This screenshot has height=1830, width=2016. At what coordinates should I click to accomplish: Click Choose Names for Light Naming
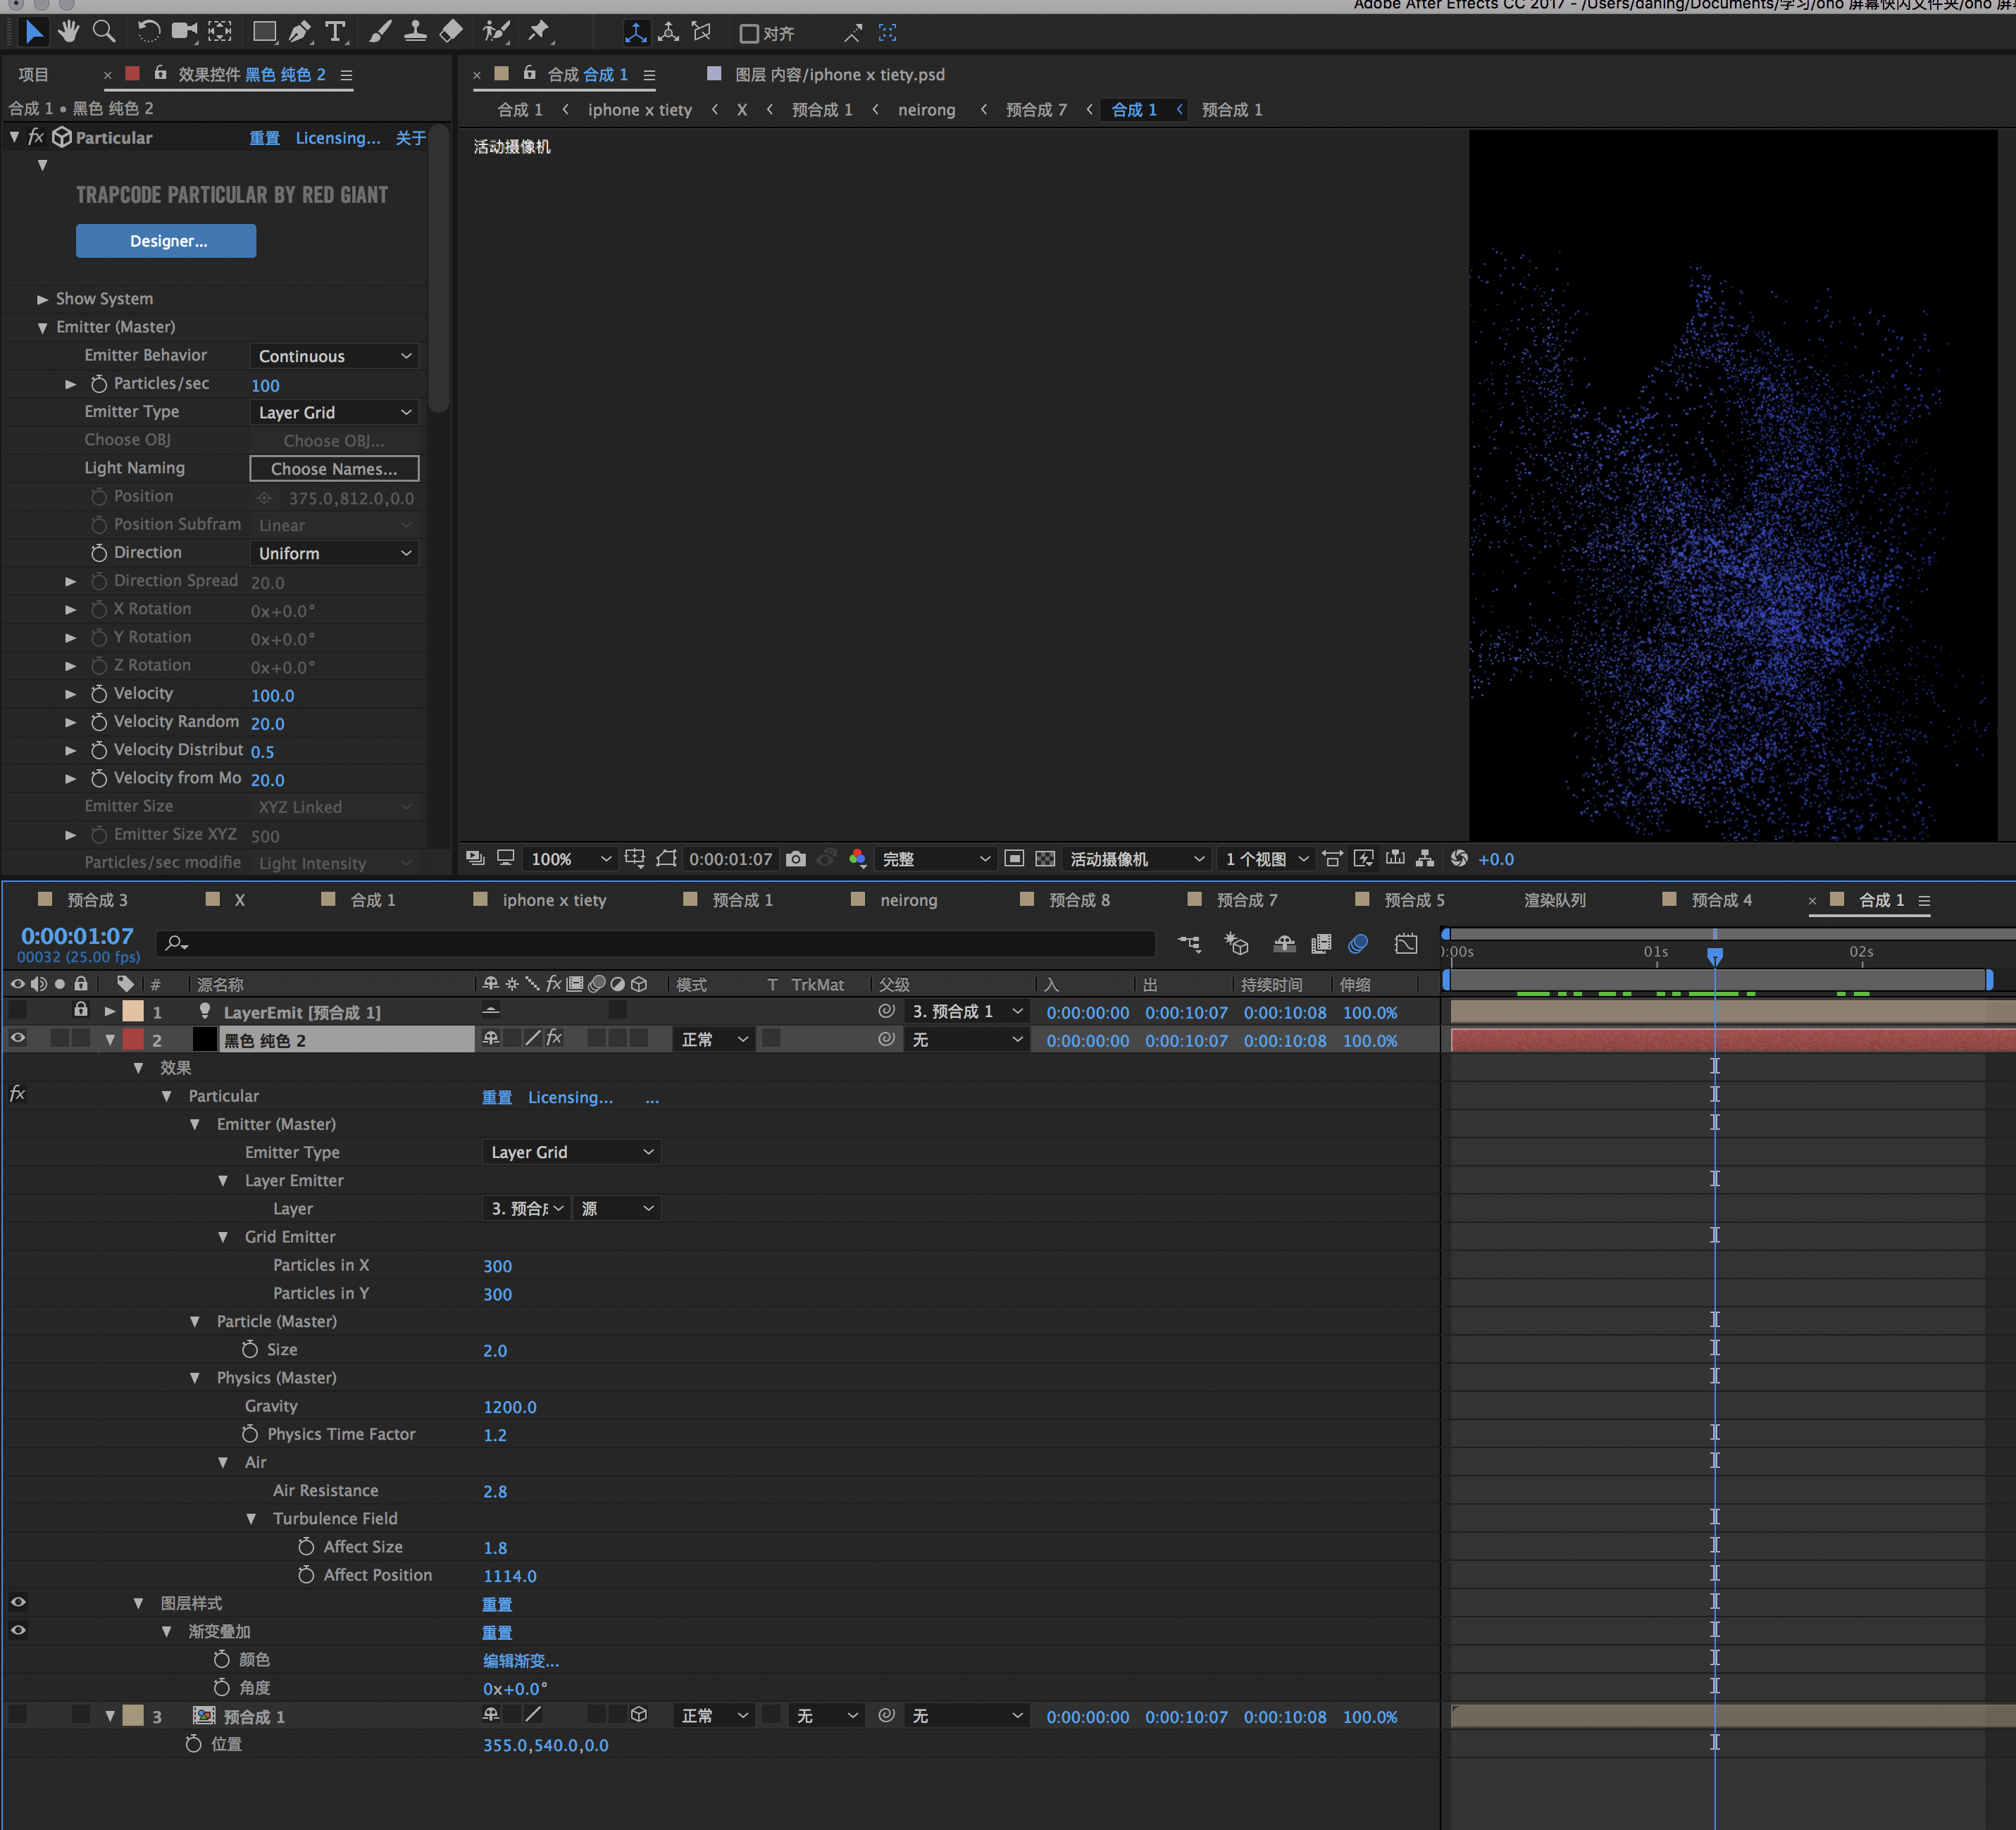click(x=334, y=468)
